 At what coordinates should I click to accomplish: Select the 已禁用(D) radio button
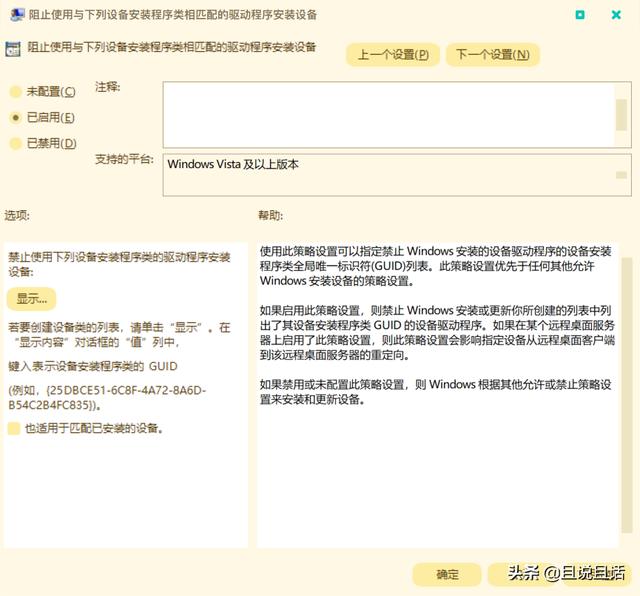pyautogui.click(x=16, y=143)
